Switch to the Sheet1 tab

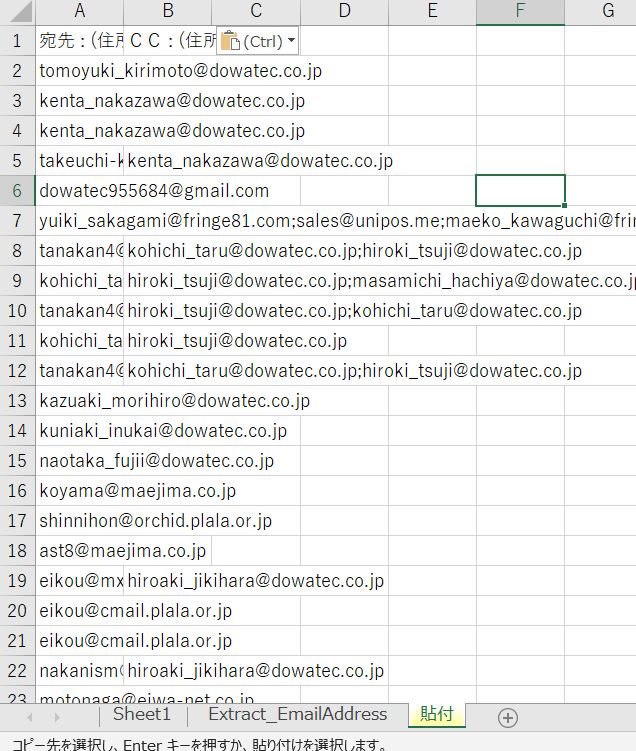click(142, 714)
